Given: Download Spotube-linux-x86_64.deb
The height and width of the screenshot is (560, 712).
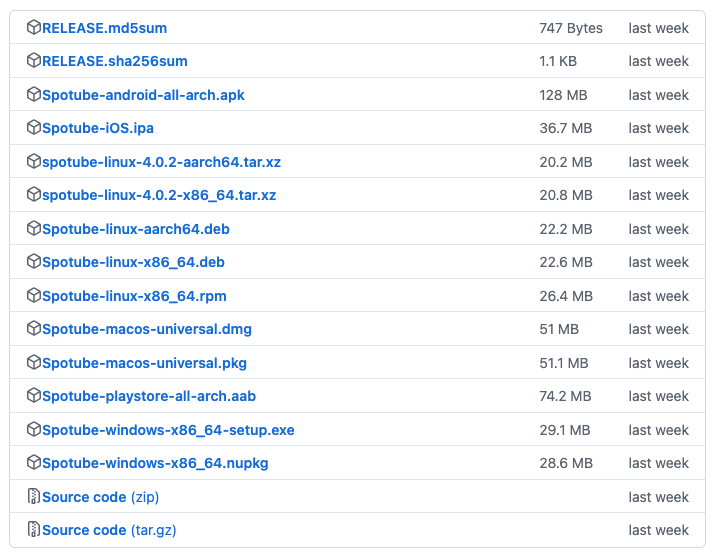Looking at the screenshot, I should (x=133, y=263).
